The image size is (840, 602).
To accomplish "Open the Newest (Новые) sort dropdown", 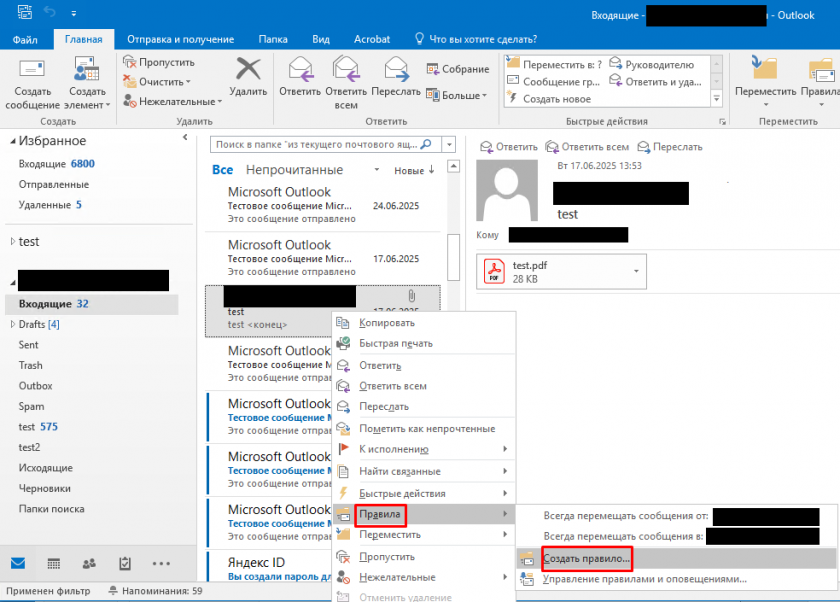I will (x=414, y=171).
